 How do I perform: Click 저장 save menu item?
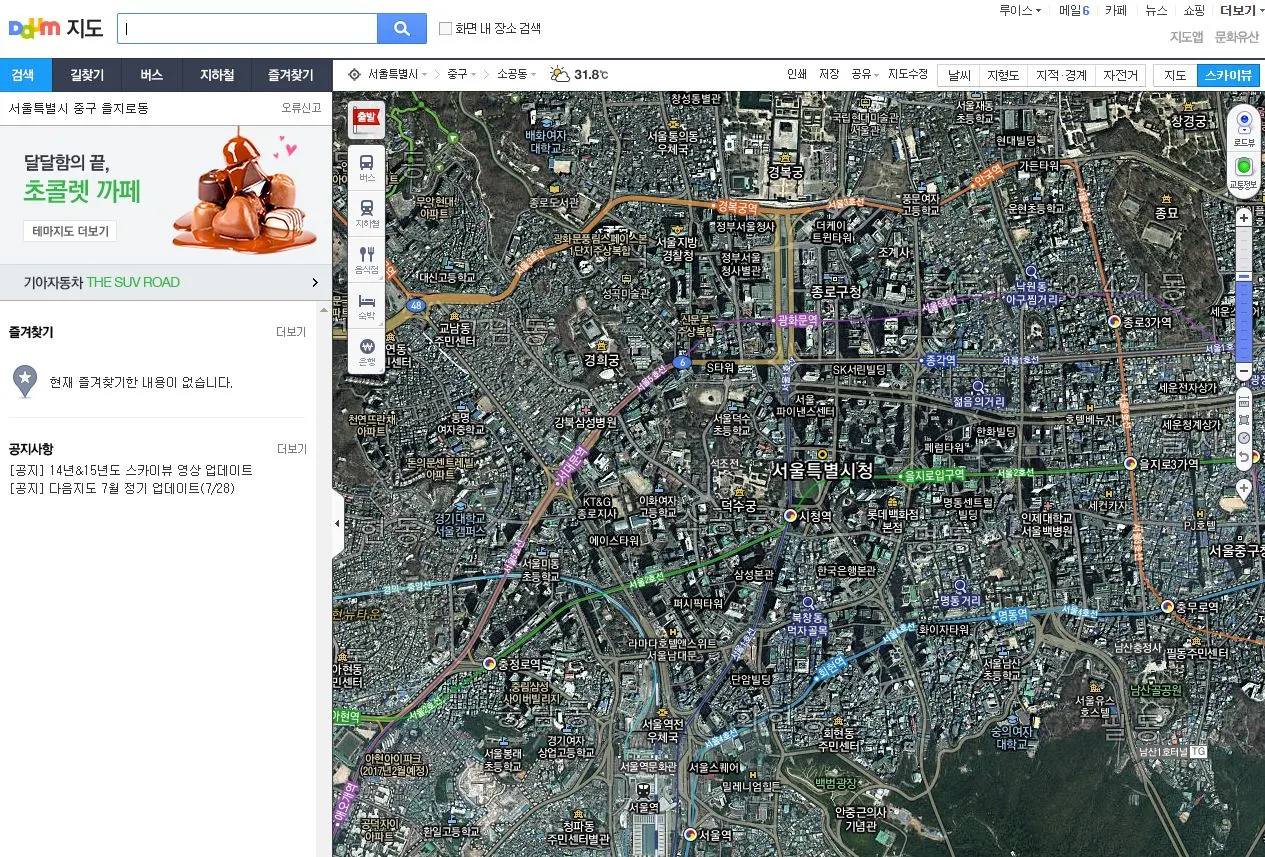[829, 74]
